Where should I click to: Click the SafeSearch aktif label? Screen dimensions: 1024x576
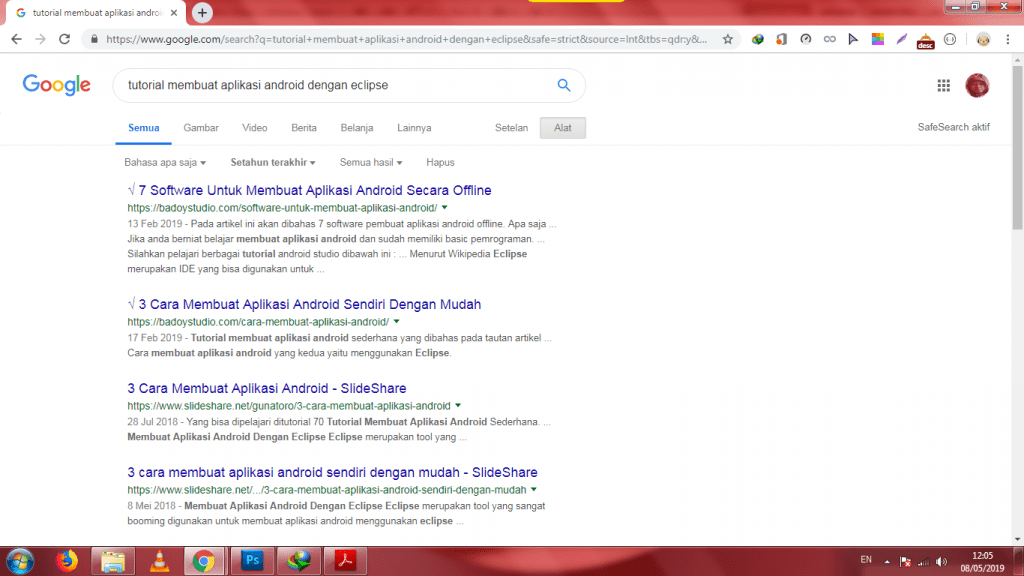tap(953, 127)
